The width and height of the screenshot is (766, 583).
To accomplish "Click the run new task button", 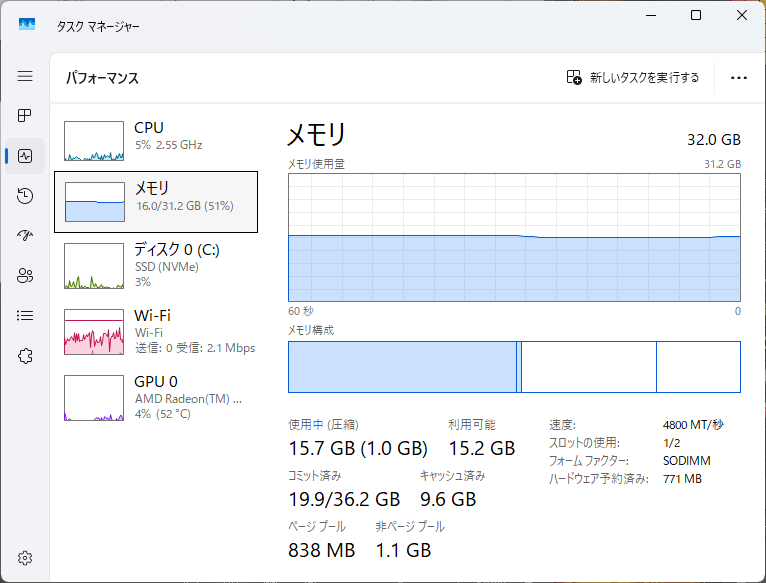I will click(632, 78).
